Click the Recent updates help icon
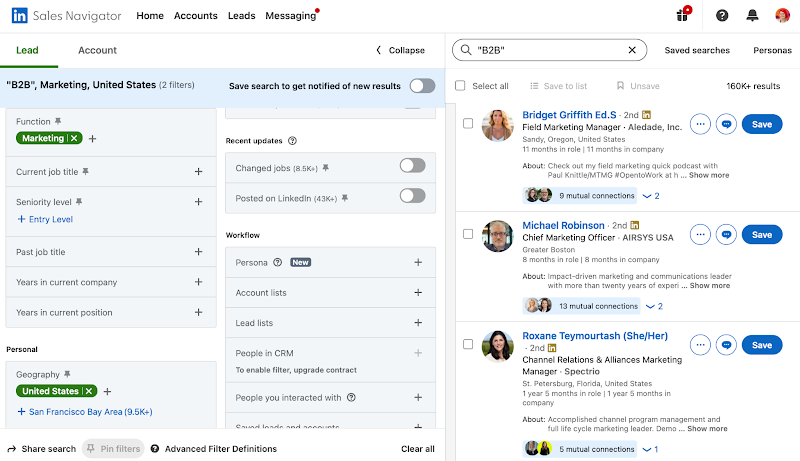Image resolution: width=800 pixels, height=461 pixels. coord(292,141)
